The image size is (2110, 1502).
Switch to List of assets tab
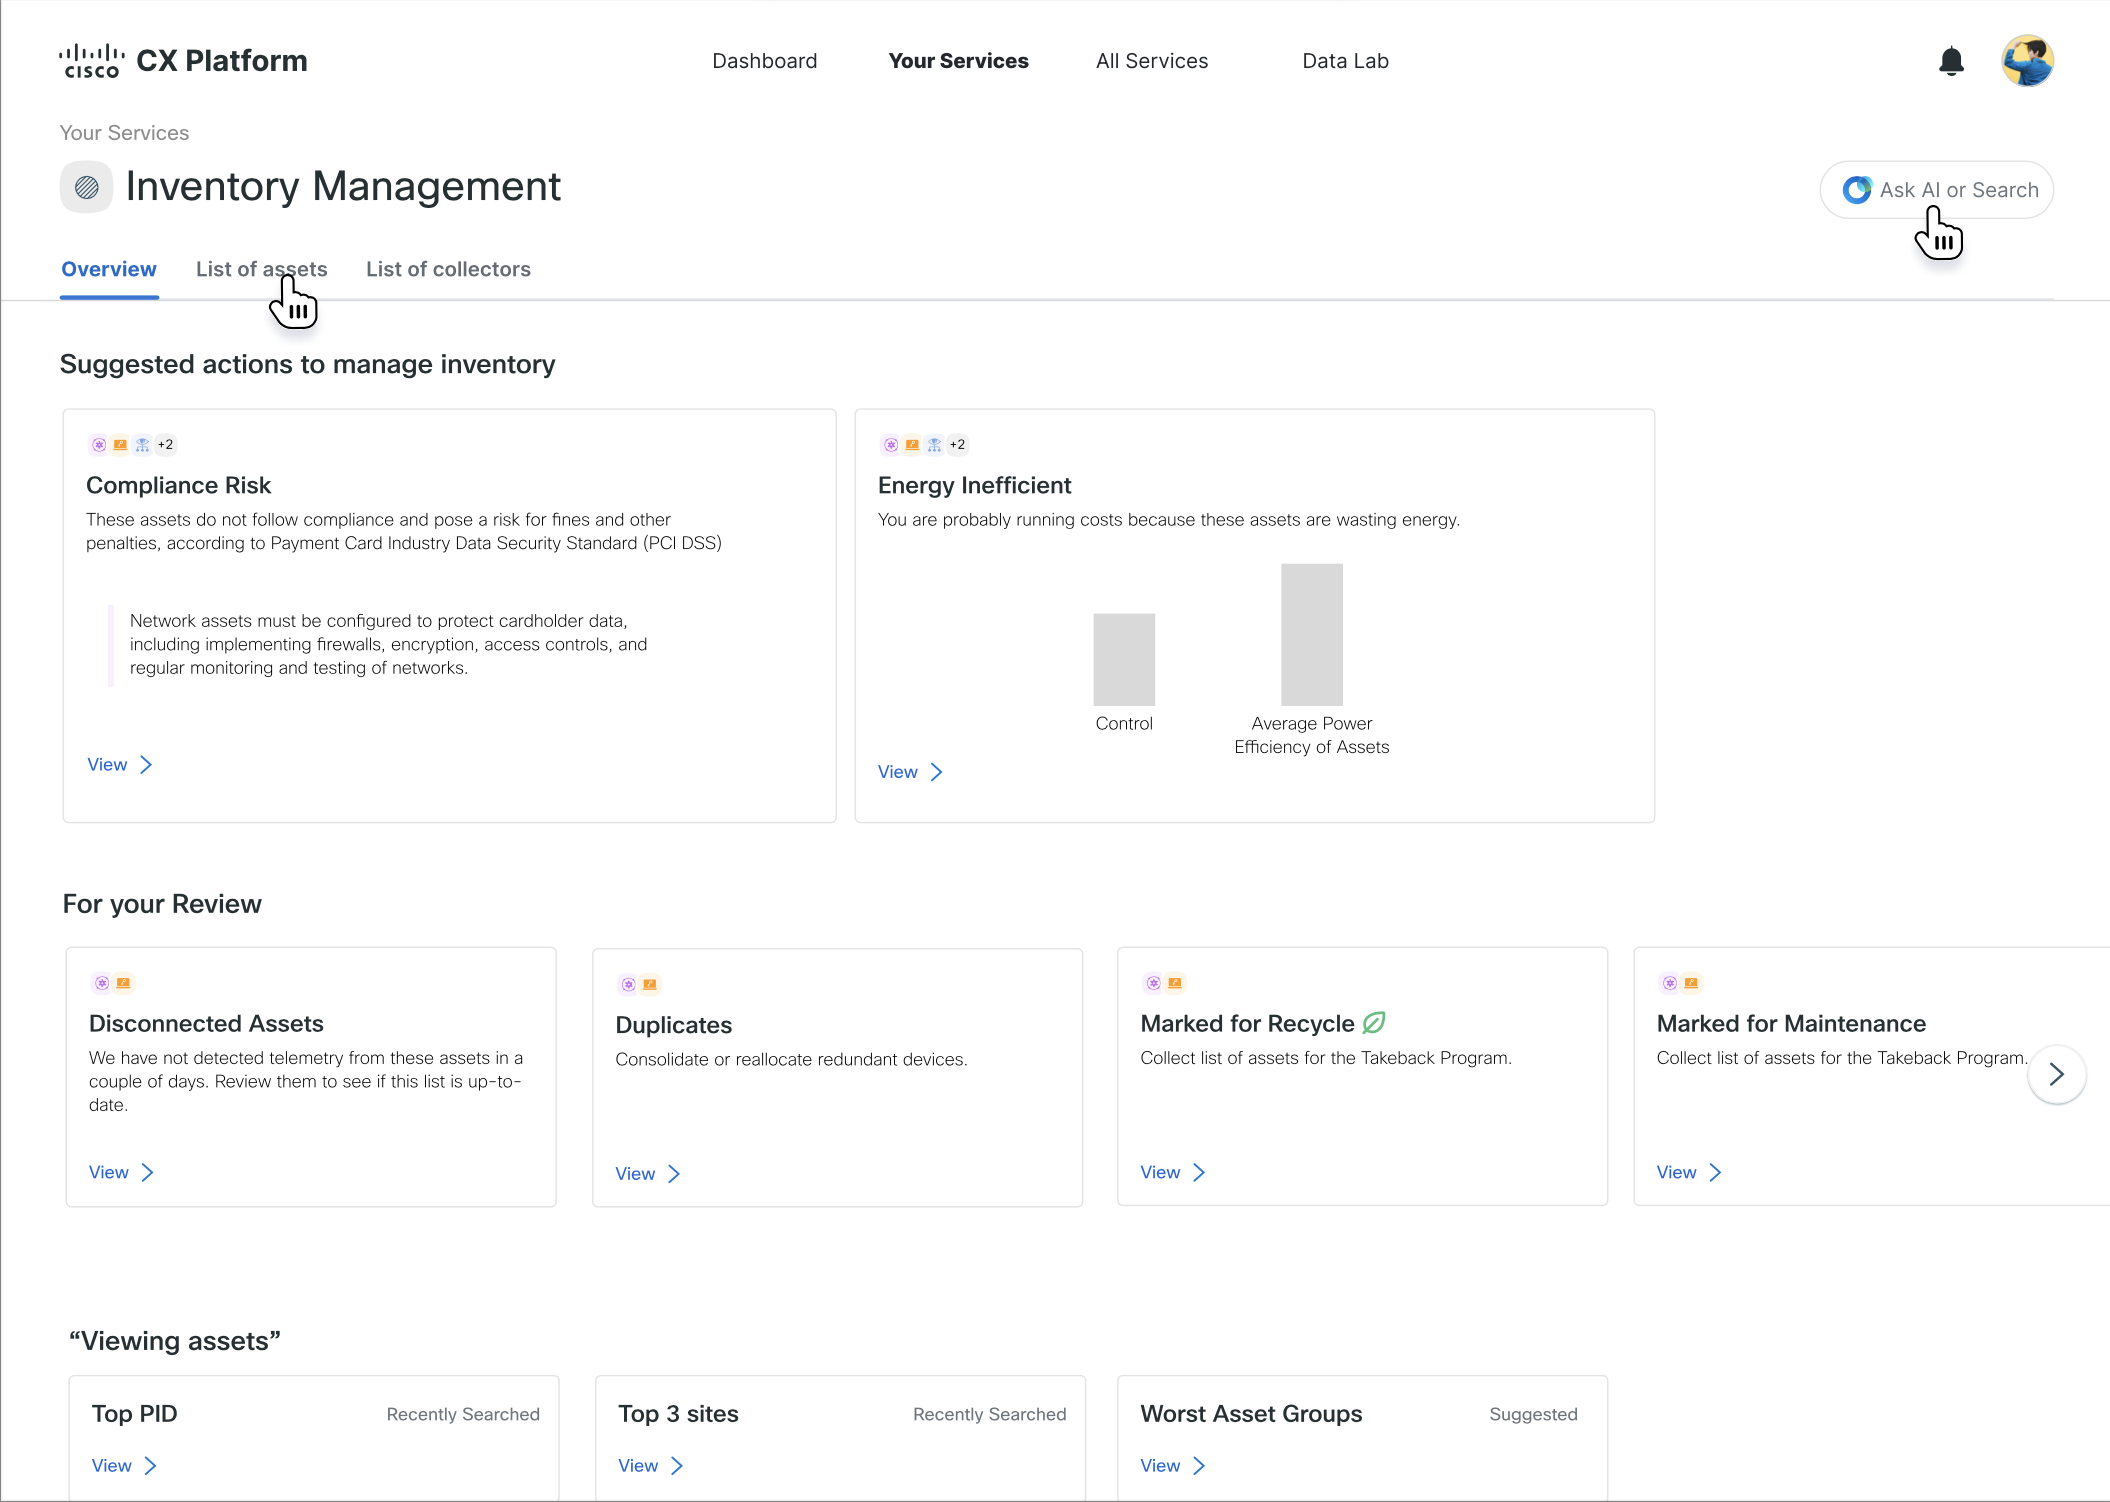[x=261, y=269]
